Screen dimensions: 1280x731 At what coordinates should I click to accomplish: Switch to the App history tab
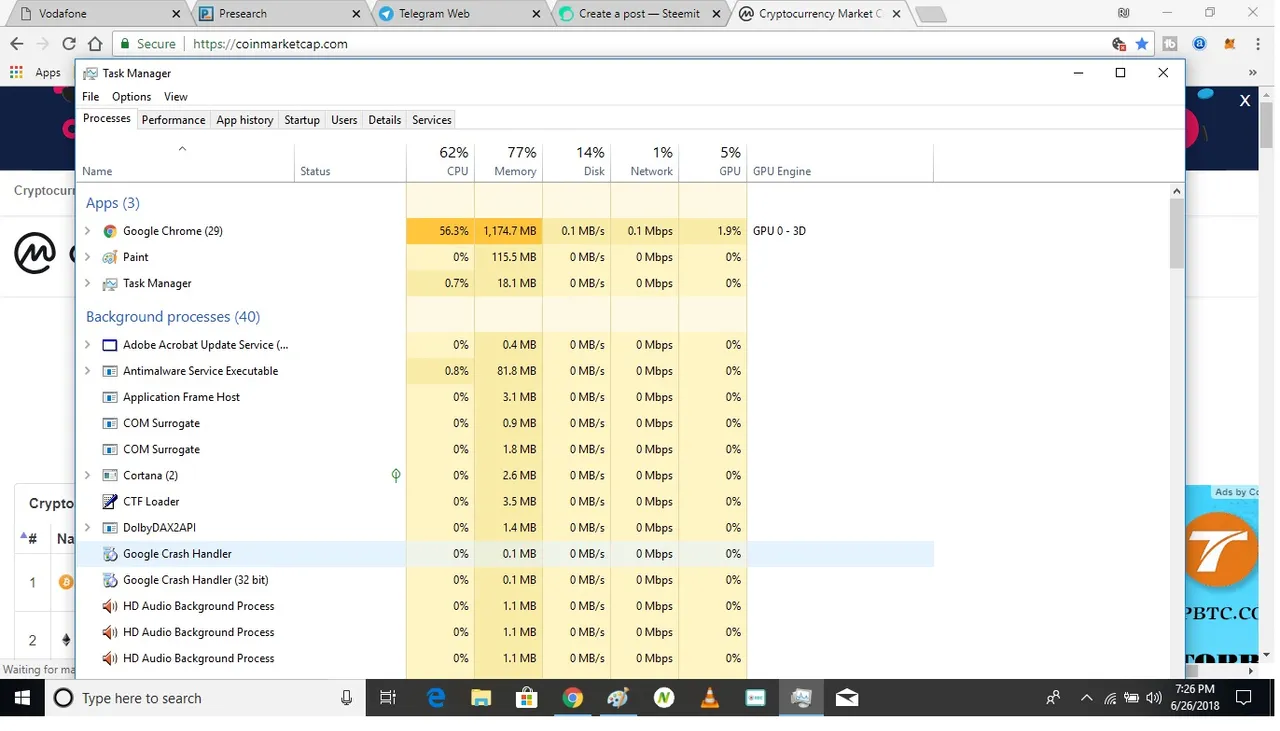point(245,120)
